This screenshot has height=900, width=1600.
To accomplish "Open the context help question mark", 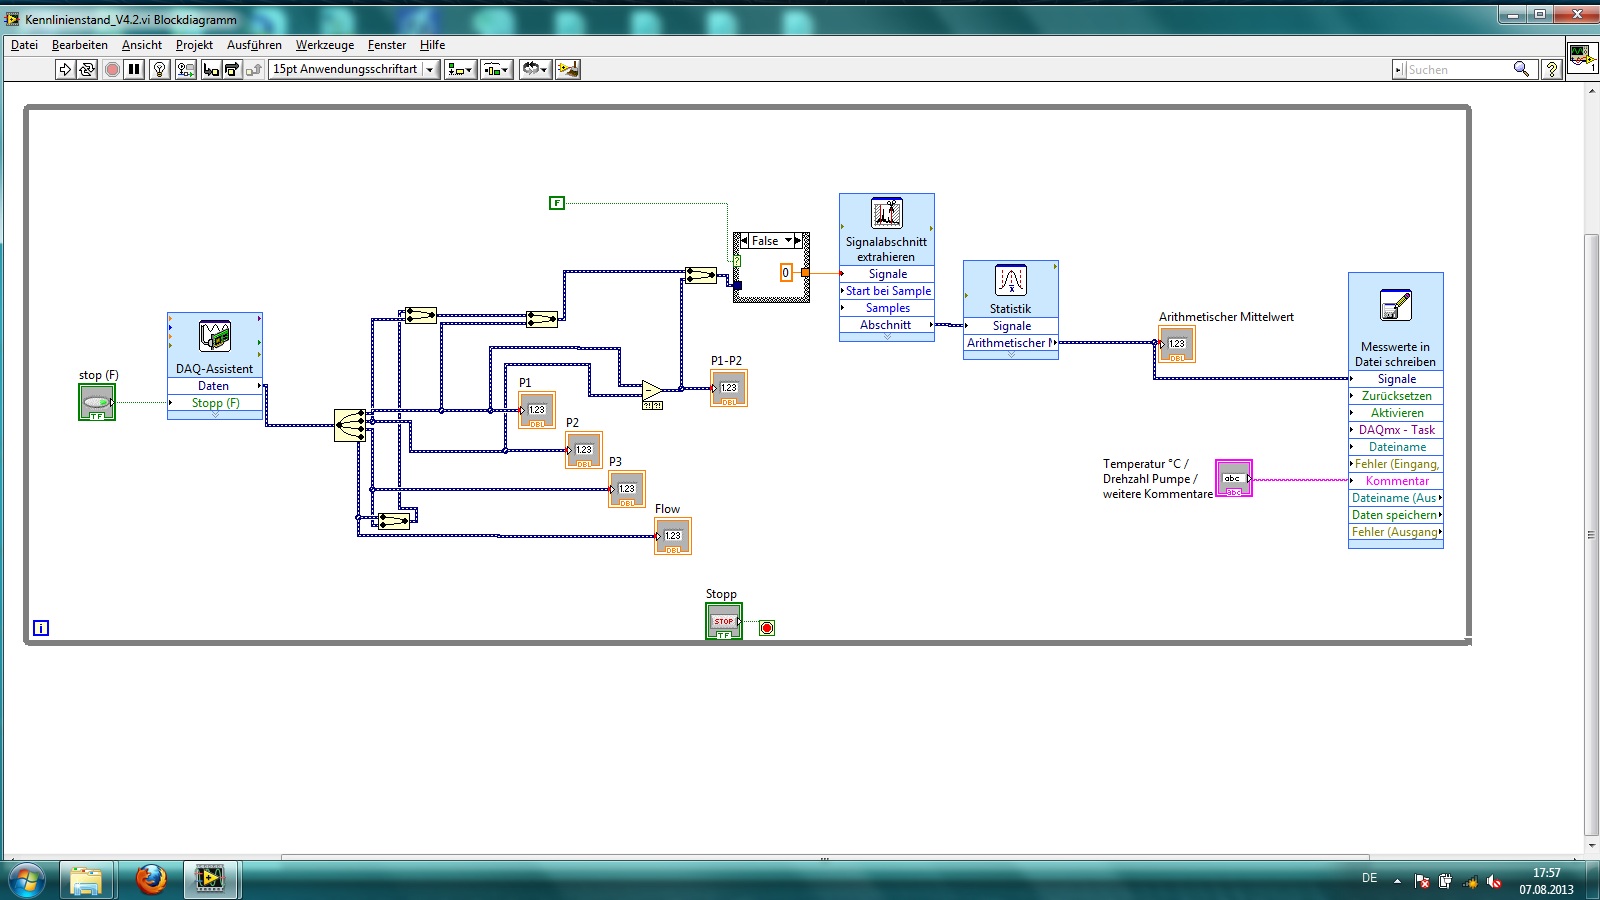I will coord(1551,69).
